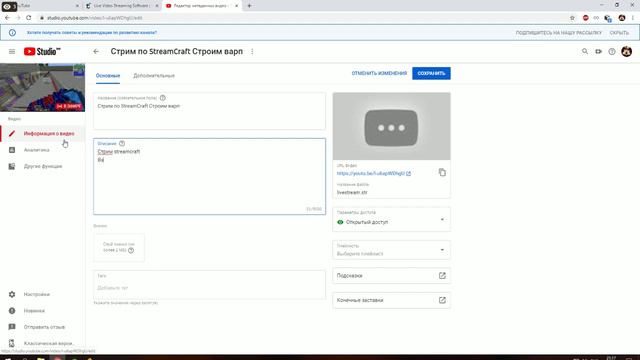Bookmark this page with the star icon
The image size is (640, 360).
tap(572, 18)
